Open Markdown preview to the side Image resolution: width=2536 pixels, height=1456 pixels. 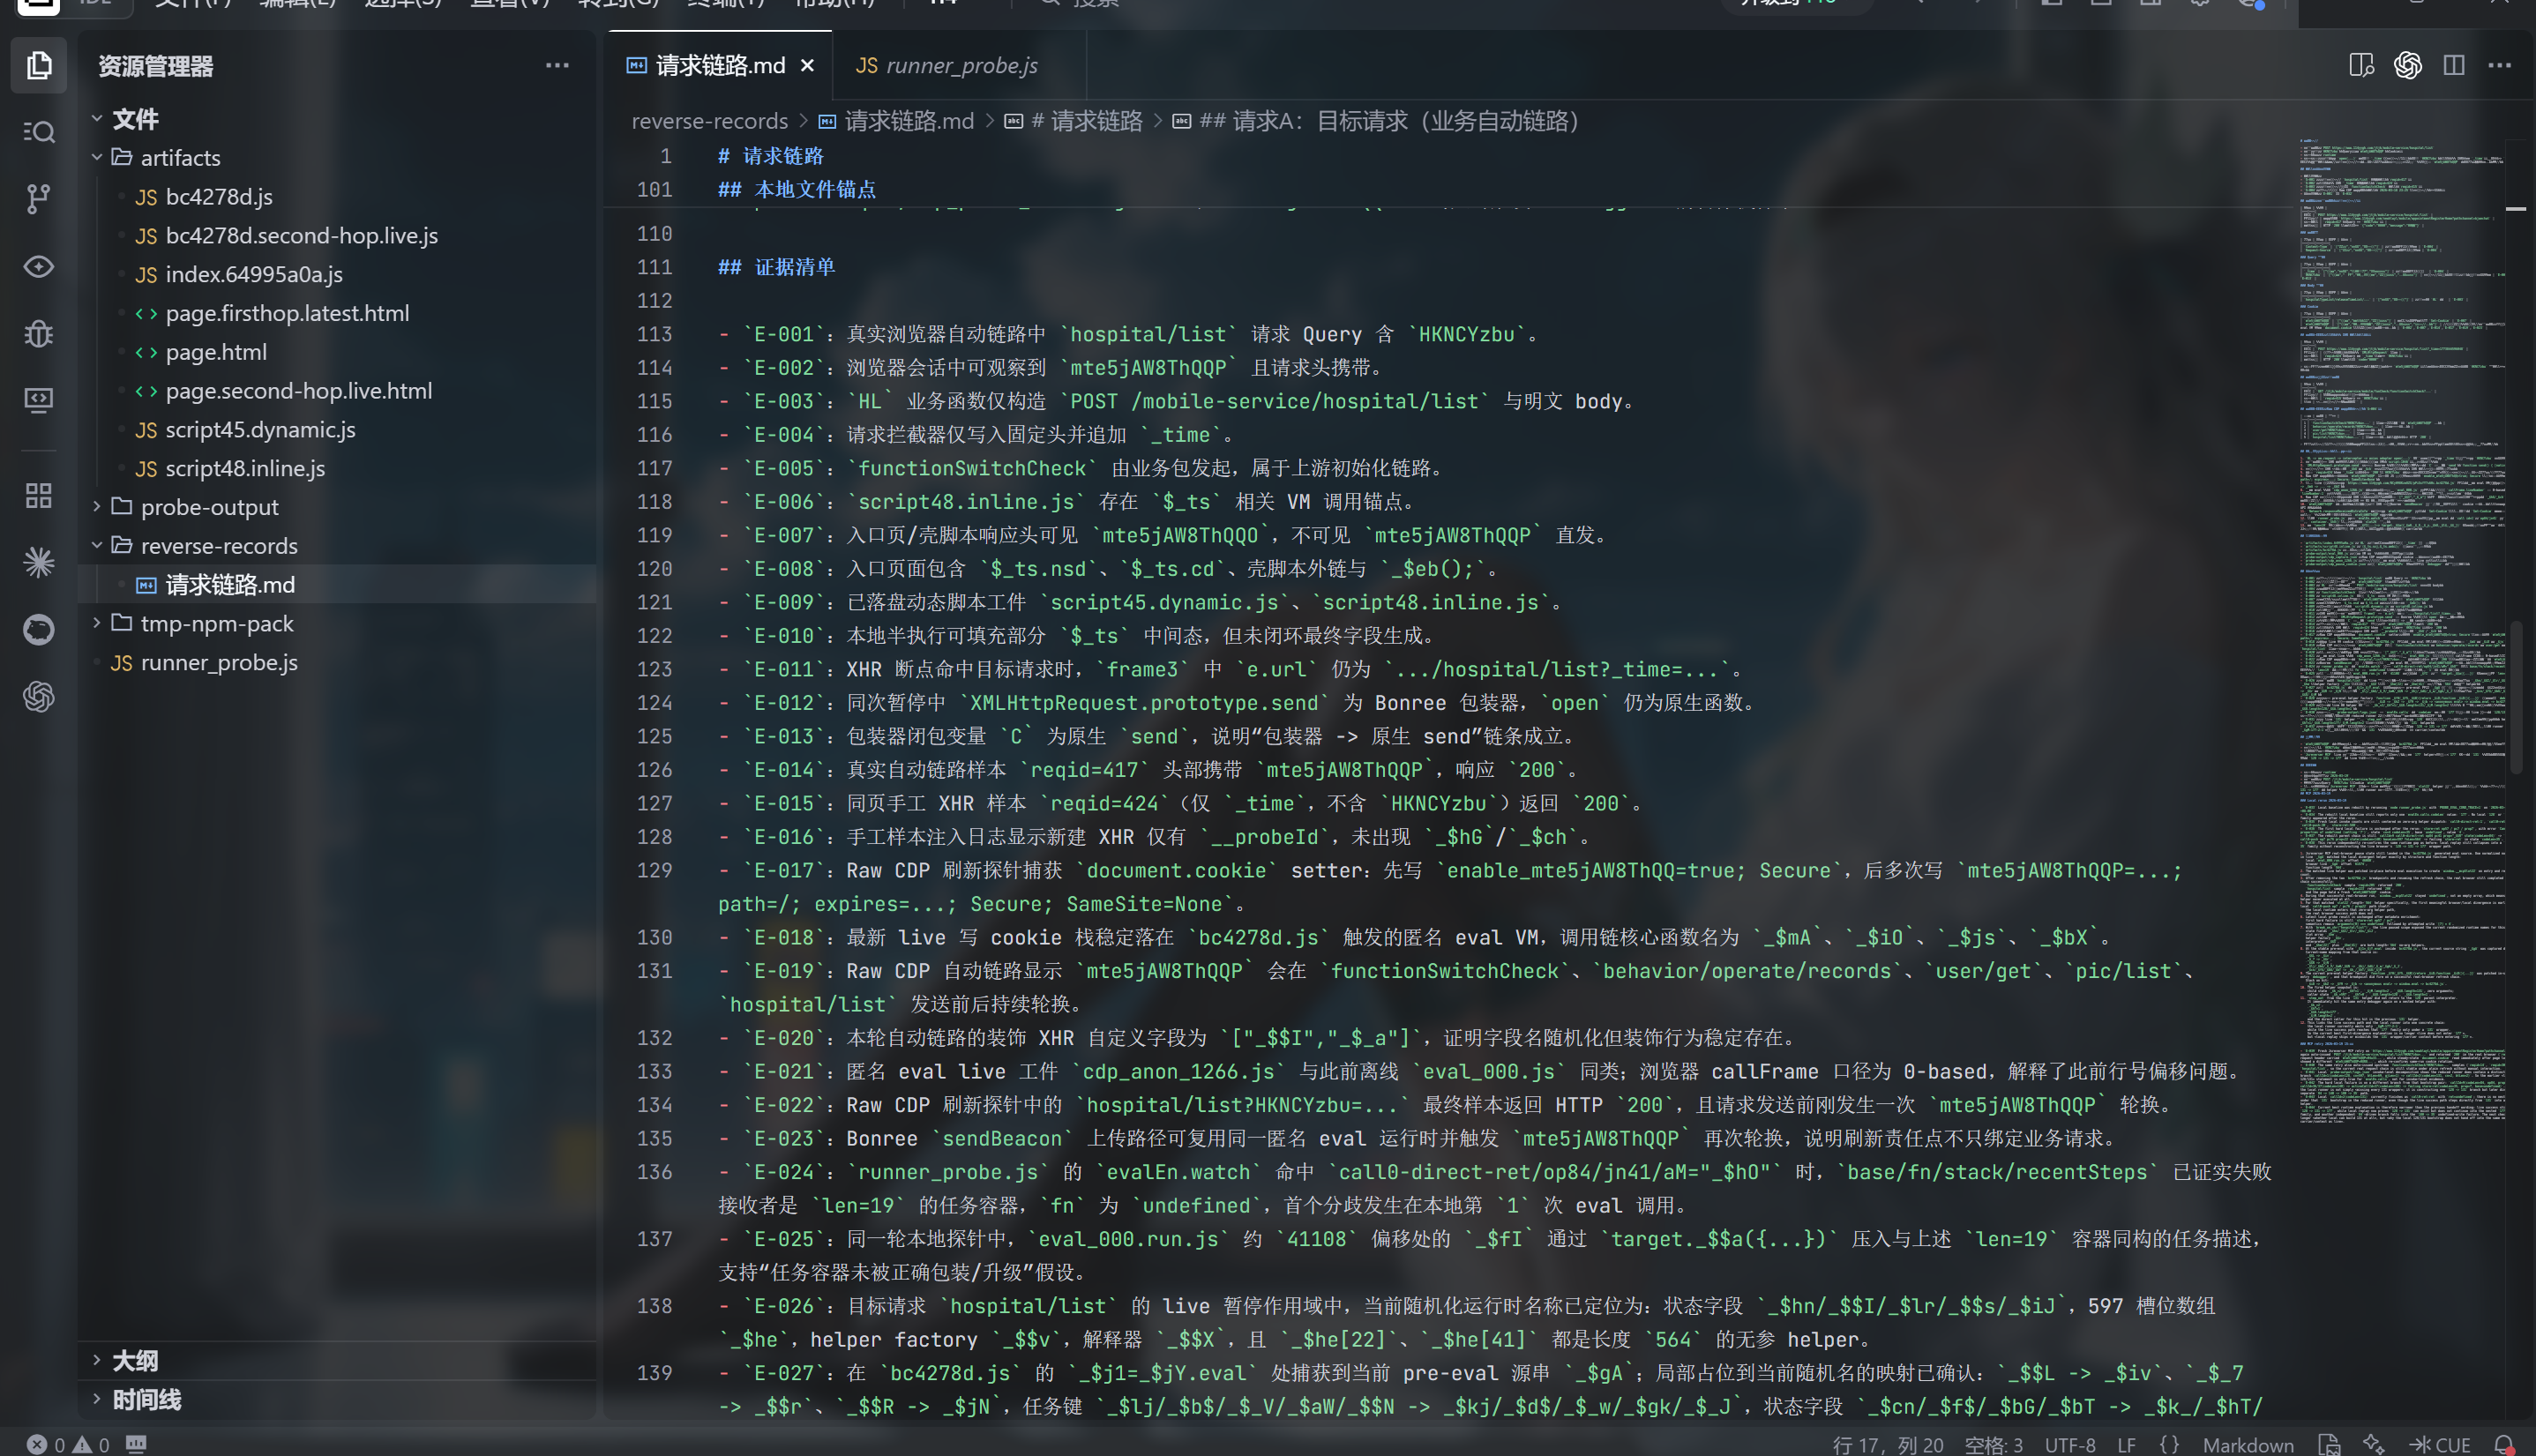(x=2361, y=66)
